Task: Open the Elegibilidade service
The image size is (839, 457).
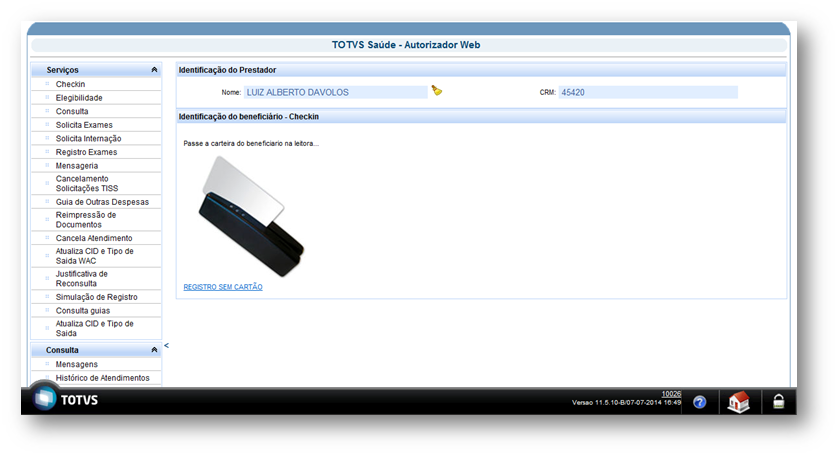Action: tap(79, 98)
